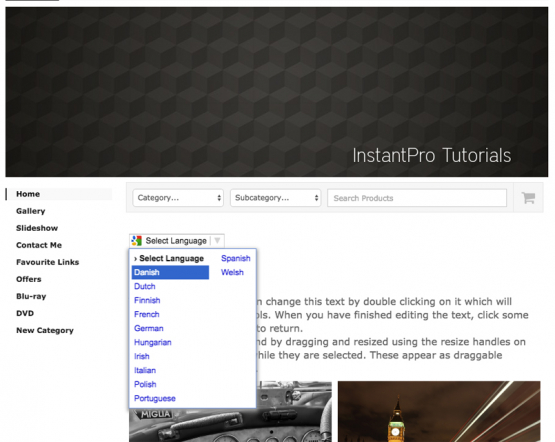Choose Welsh from language list
The image size is (555, 442).
(x=232, y=272)
